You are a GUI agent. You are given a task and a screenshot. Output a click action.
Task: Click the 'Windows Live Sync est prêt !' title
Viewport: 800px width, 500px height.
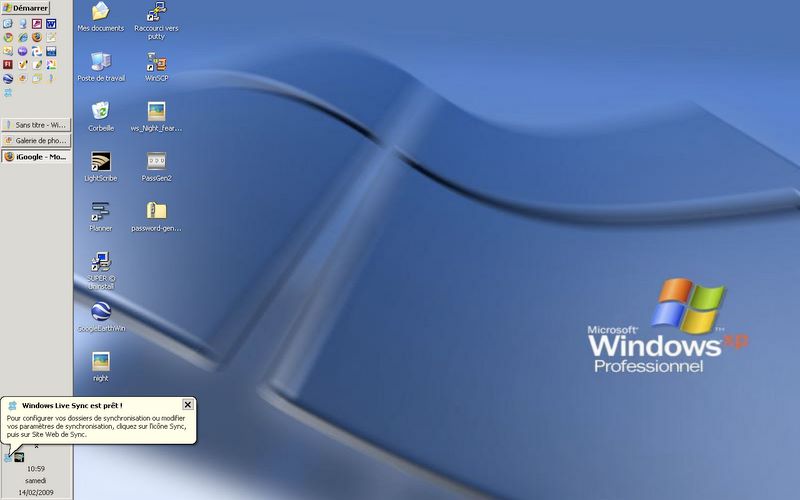pos(72,406)
